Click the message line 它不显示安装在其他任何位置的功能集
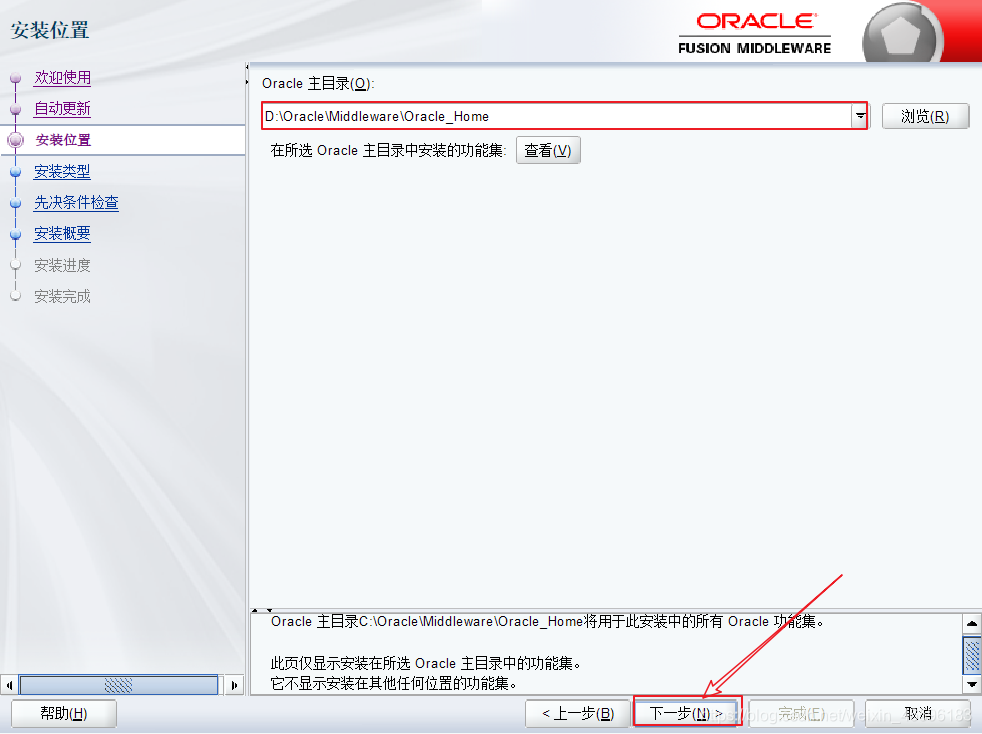This screenshot has width=982, height=734. point(394,683)
